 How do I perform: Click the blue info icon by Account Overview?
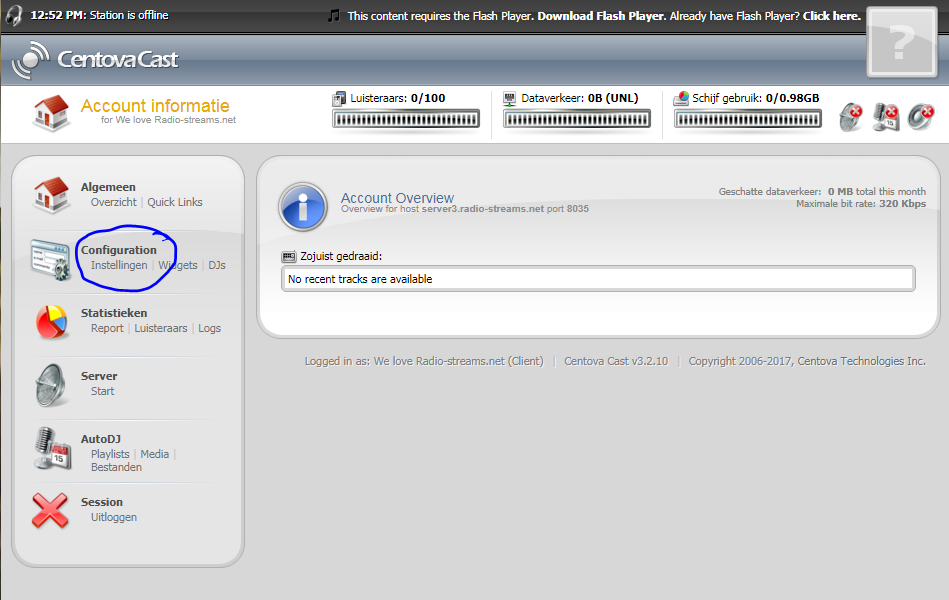[x=303, y=207]
